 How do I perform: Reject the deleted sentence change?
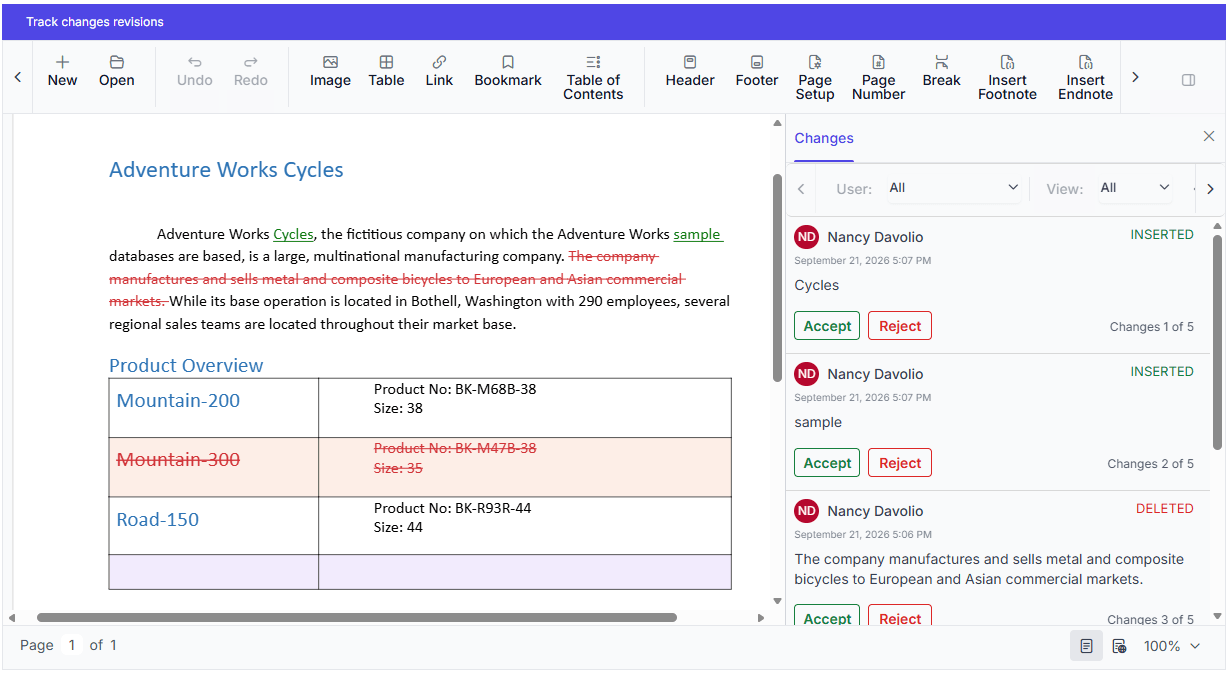900,616
